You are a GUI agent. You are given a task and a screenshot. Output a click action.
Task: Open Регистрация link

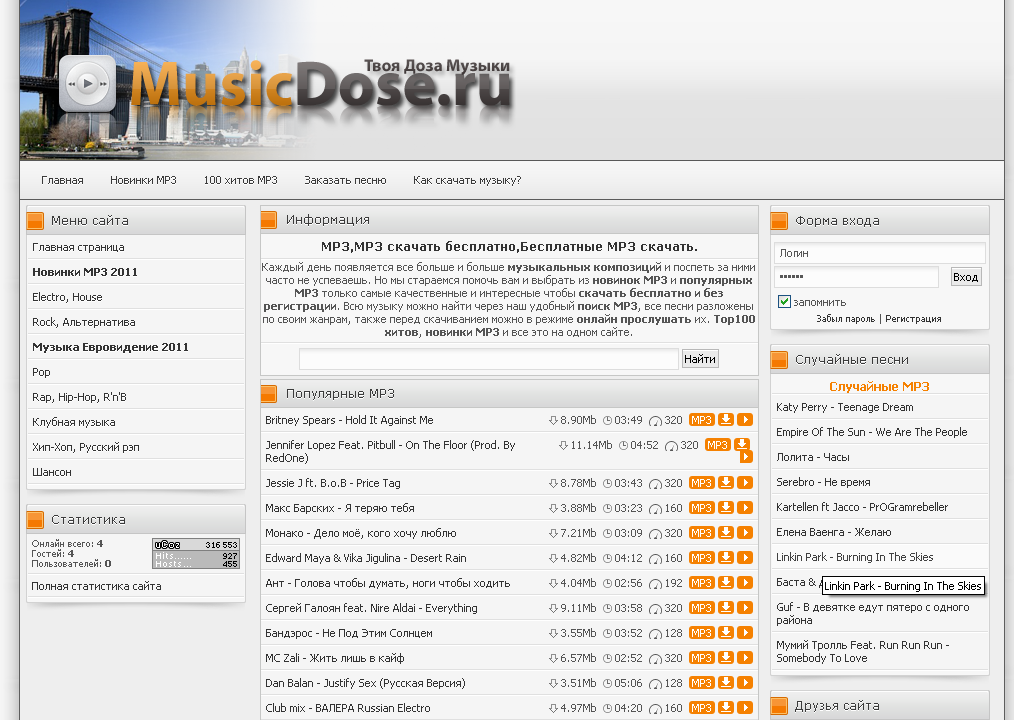click(913, 319)
